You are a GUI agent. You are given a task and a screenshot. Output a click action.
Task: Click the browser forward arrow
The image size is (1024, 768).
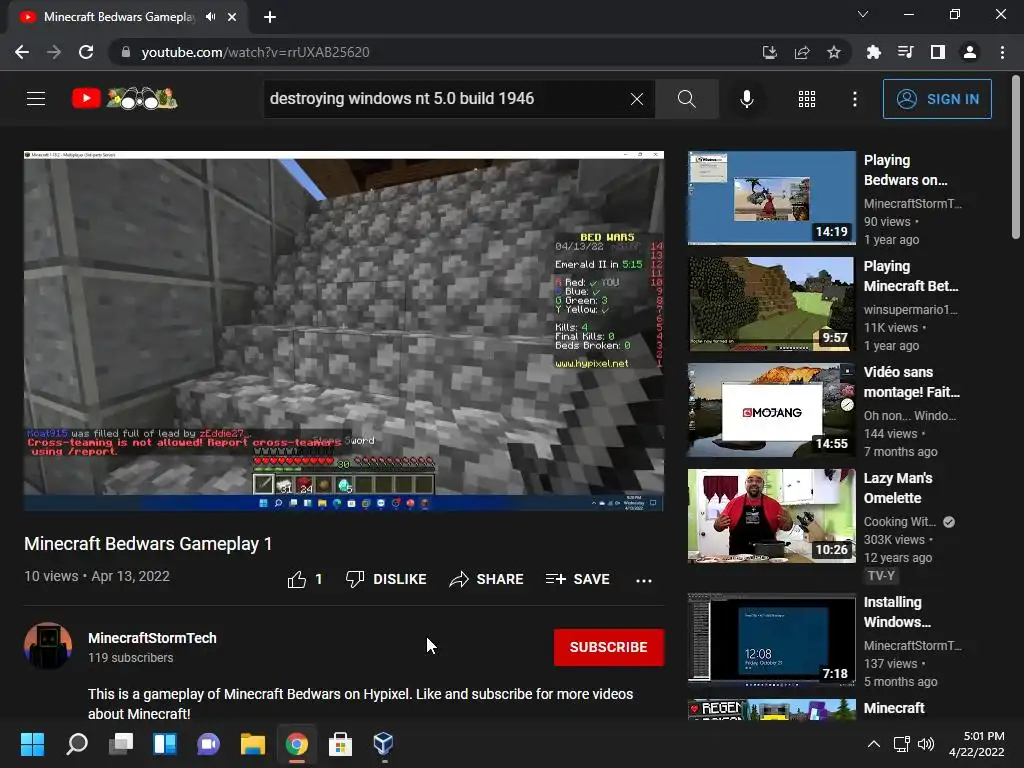click(x=54, y=52)
